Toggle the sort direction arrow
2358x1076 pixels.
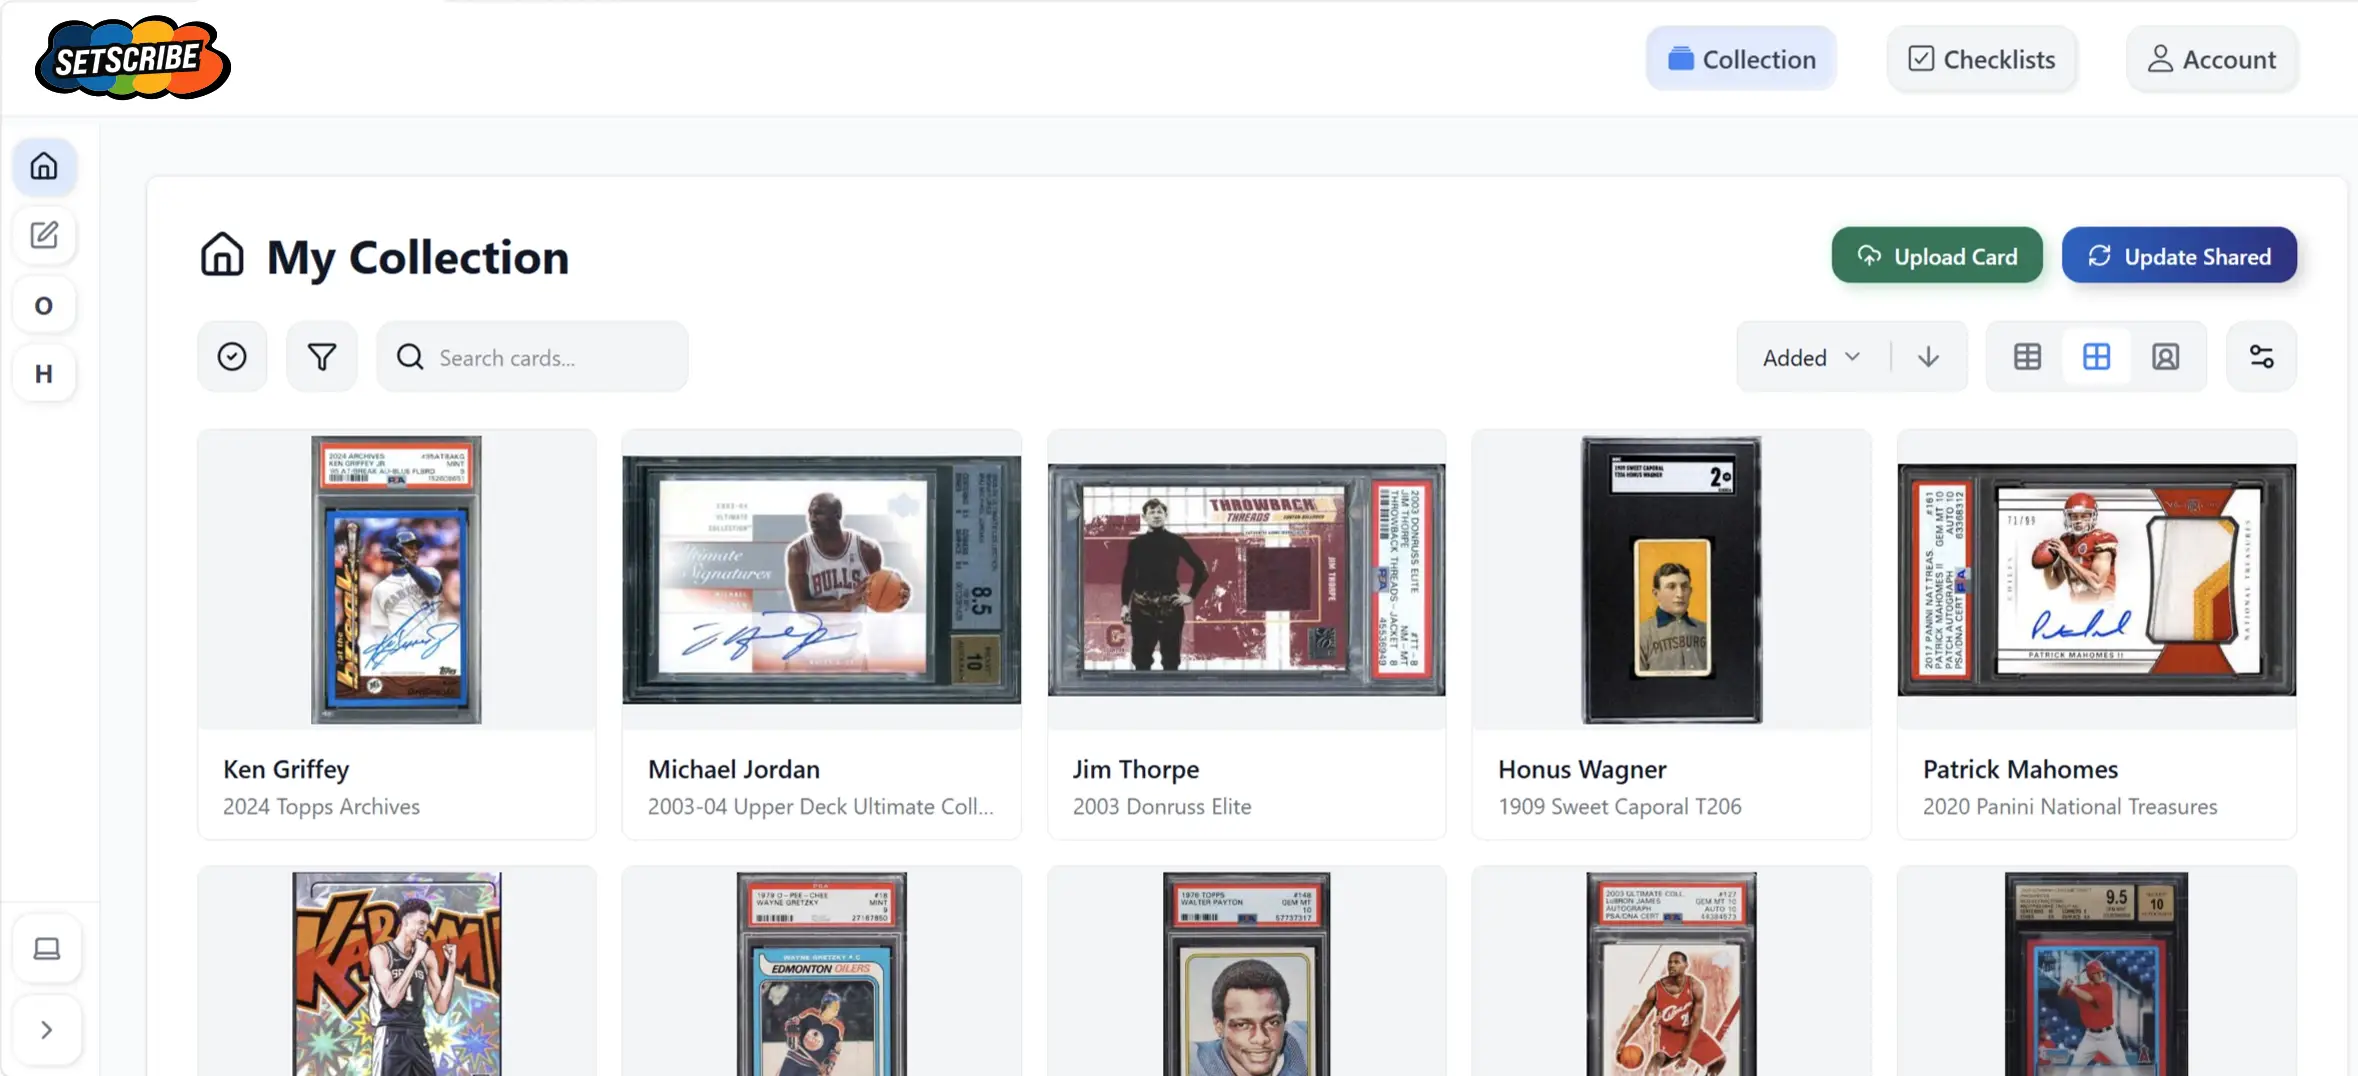[1929, 357]
